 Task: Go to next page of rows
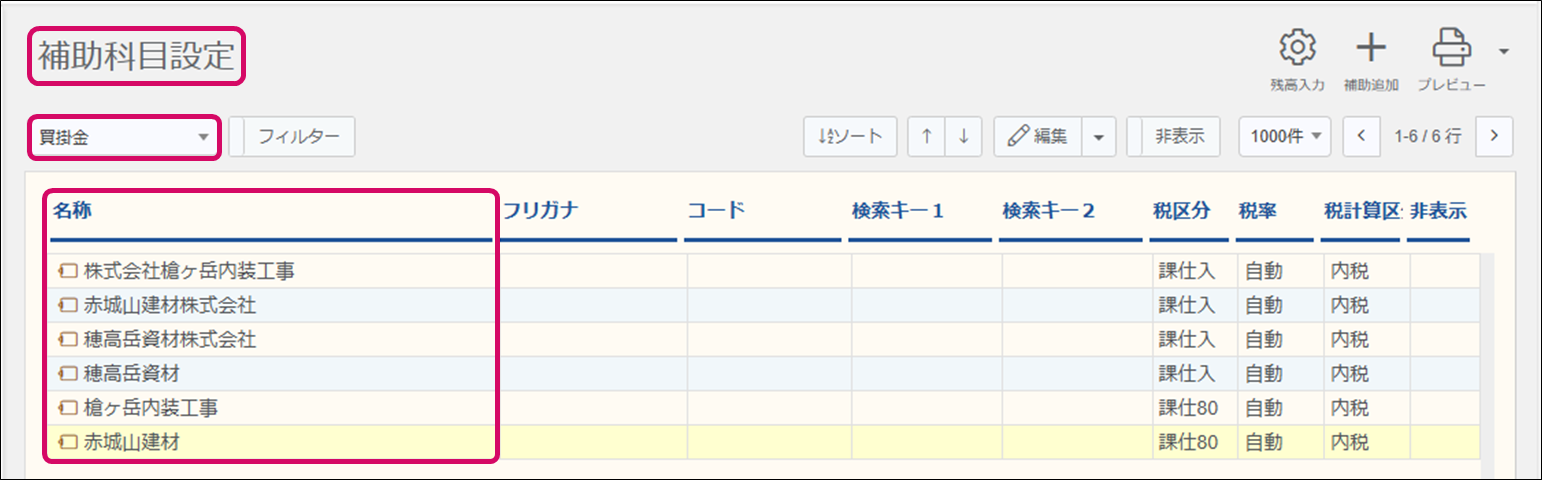pyautogui.click(x=1494, y=137)
